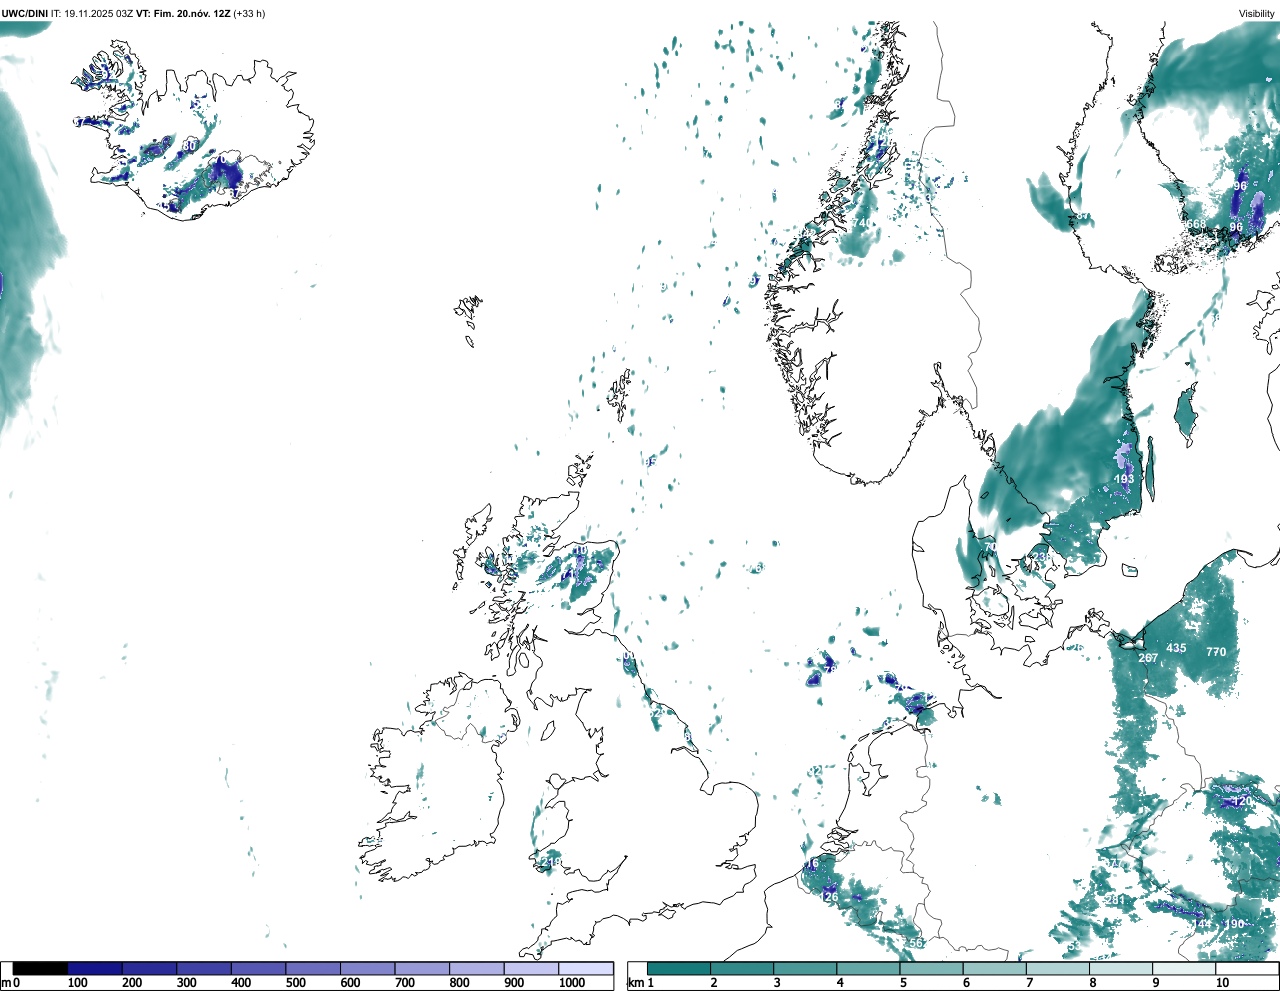1280x991 pixels.
Task: Click the "281" visibility value on the map
Action: [1115, 900]
